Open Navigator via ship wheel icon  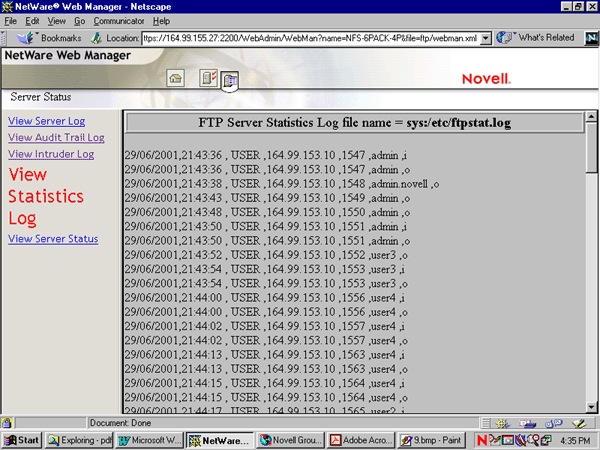[x=503, y=423]
